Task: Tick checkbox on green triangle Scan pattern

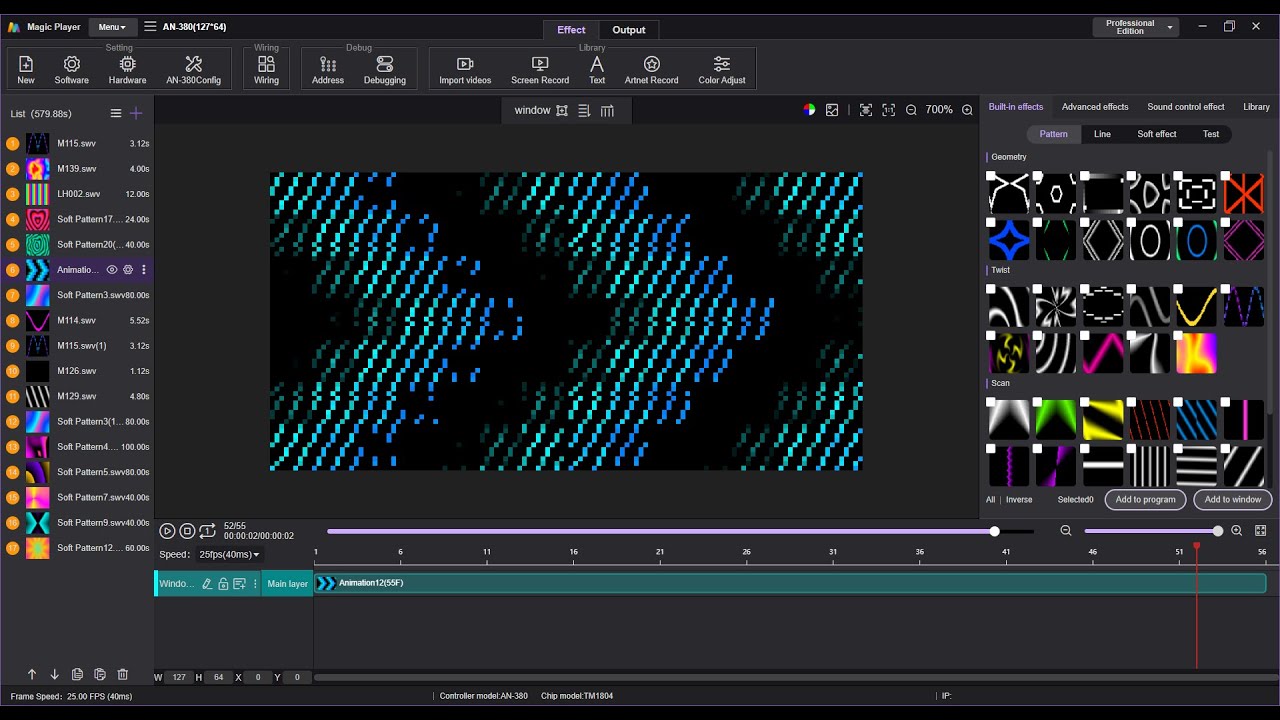Action: point(1038,402)
